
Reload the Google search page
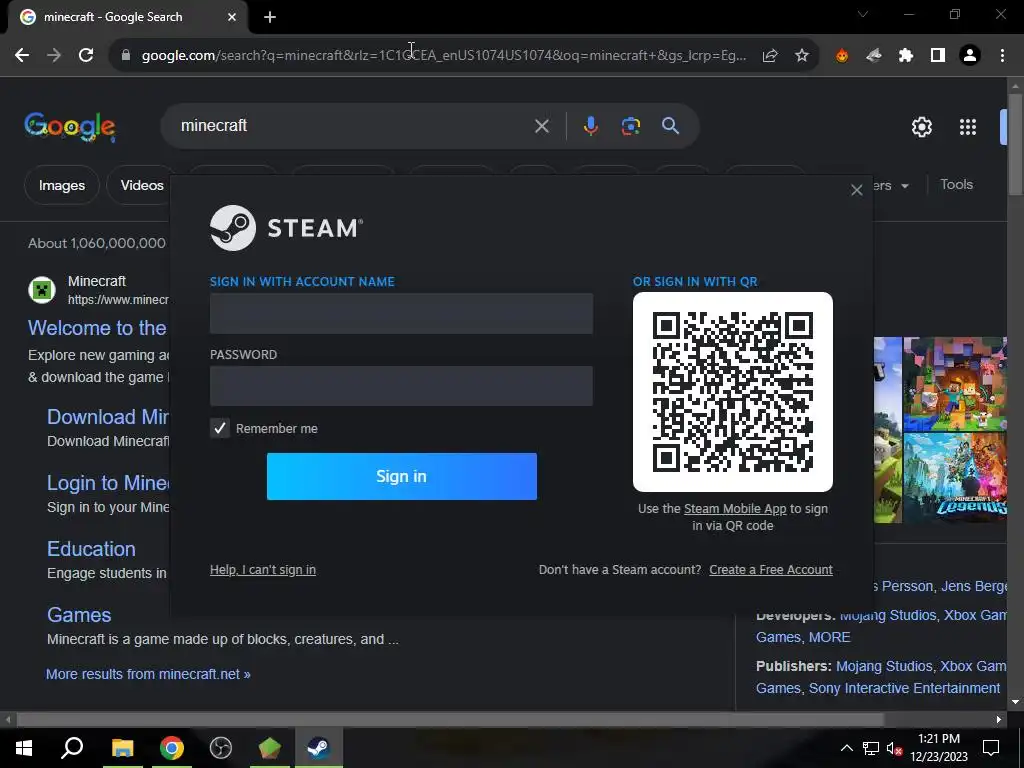coord(86,56)
